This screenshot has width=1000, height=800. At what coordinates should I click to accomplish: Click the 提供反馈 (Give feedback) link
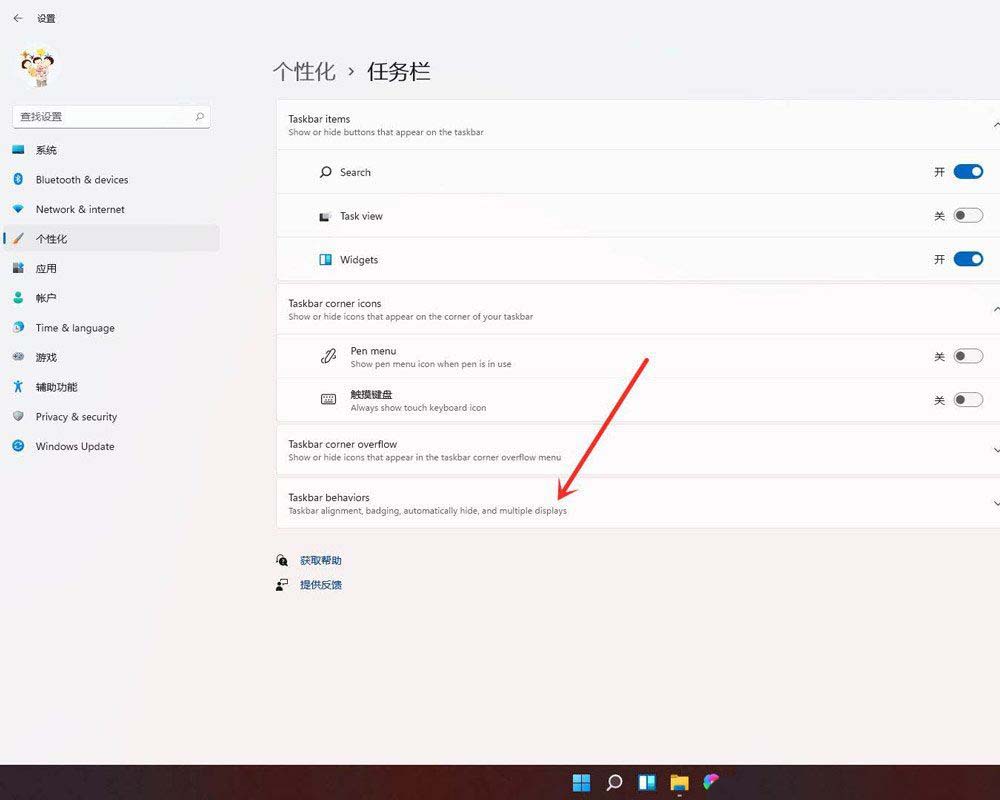(320, 584)
